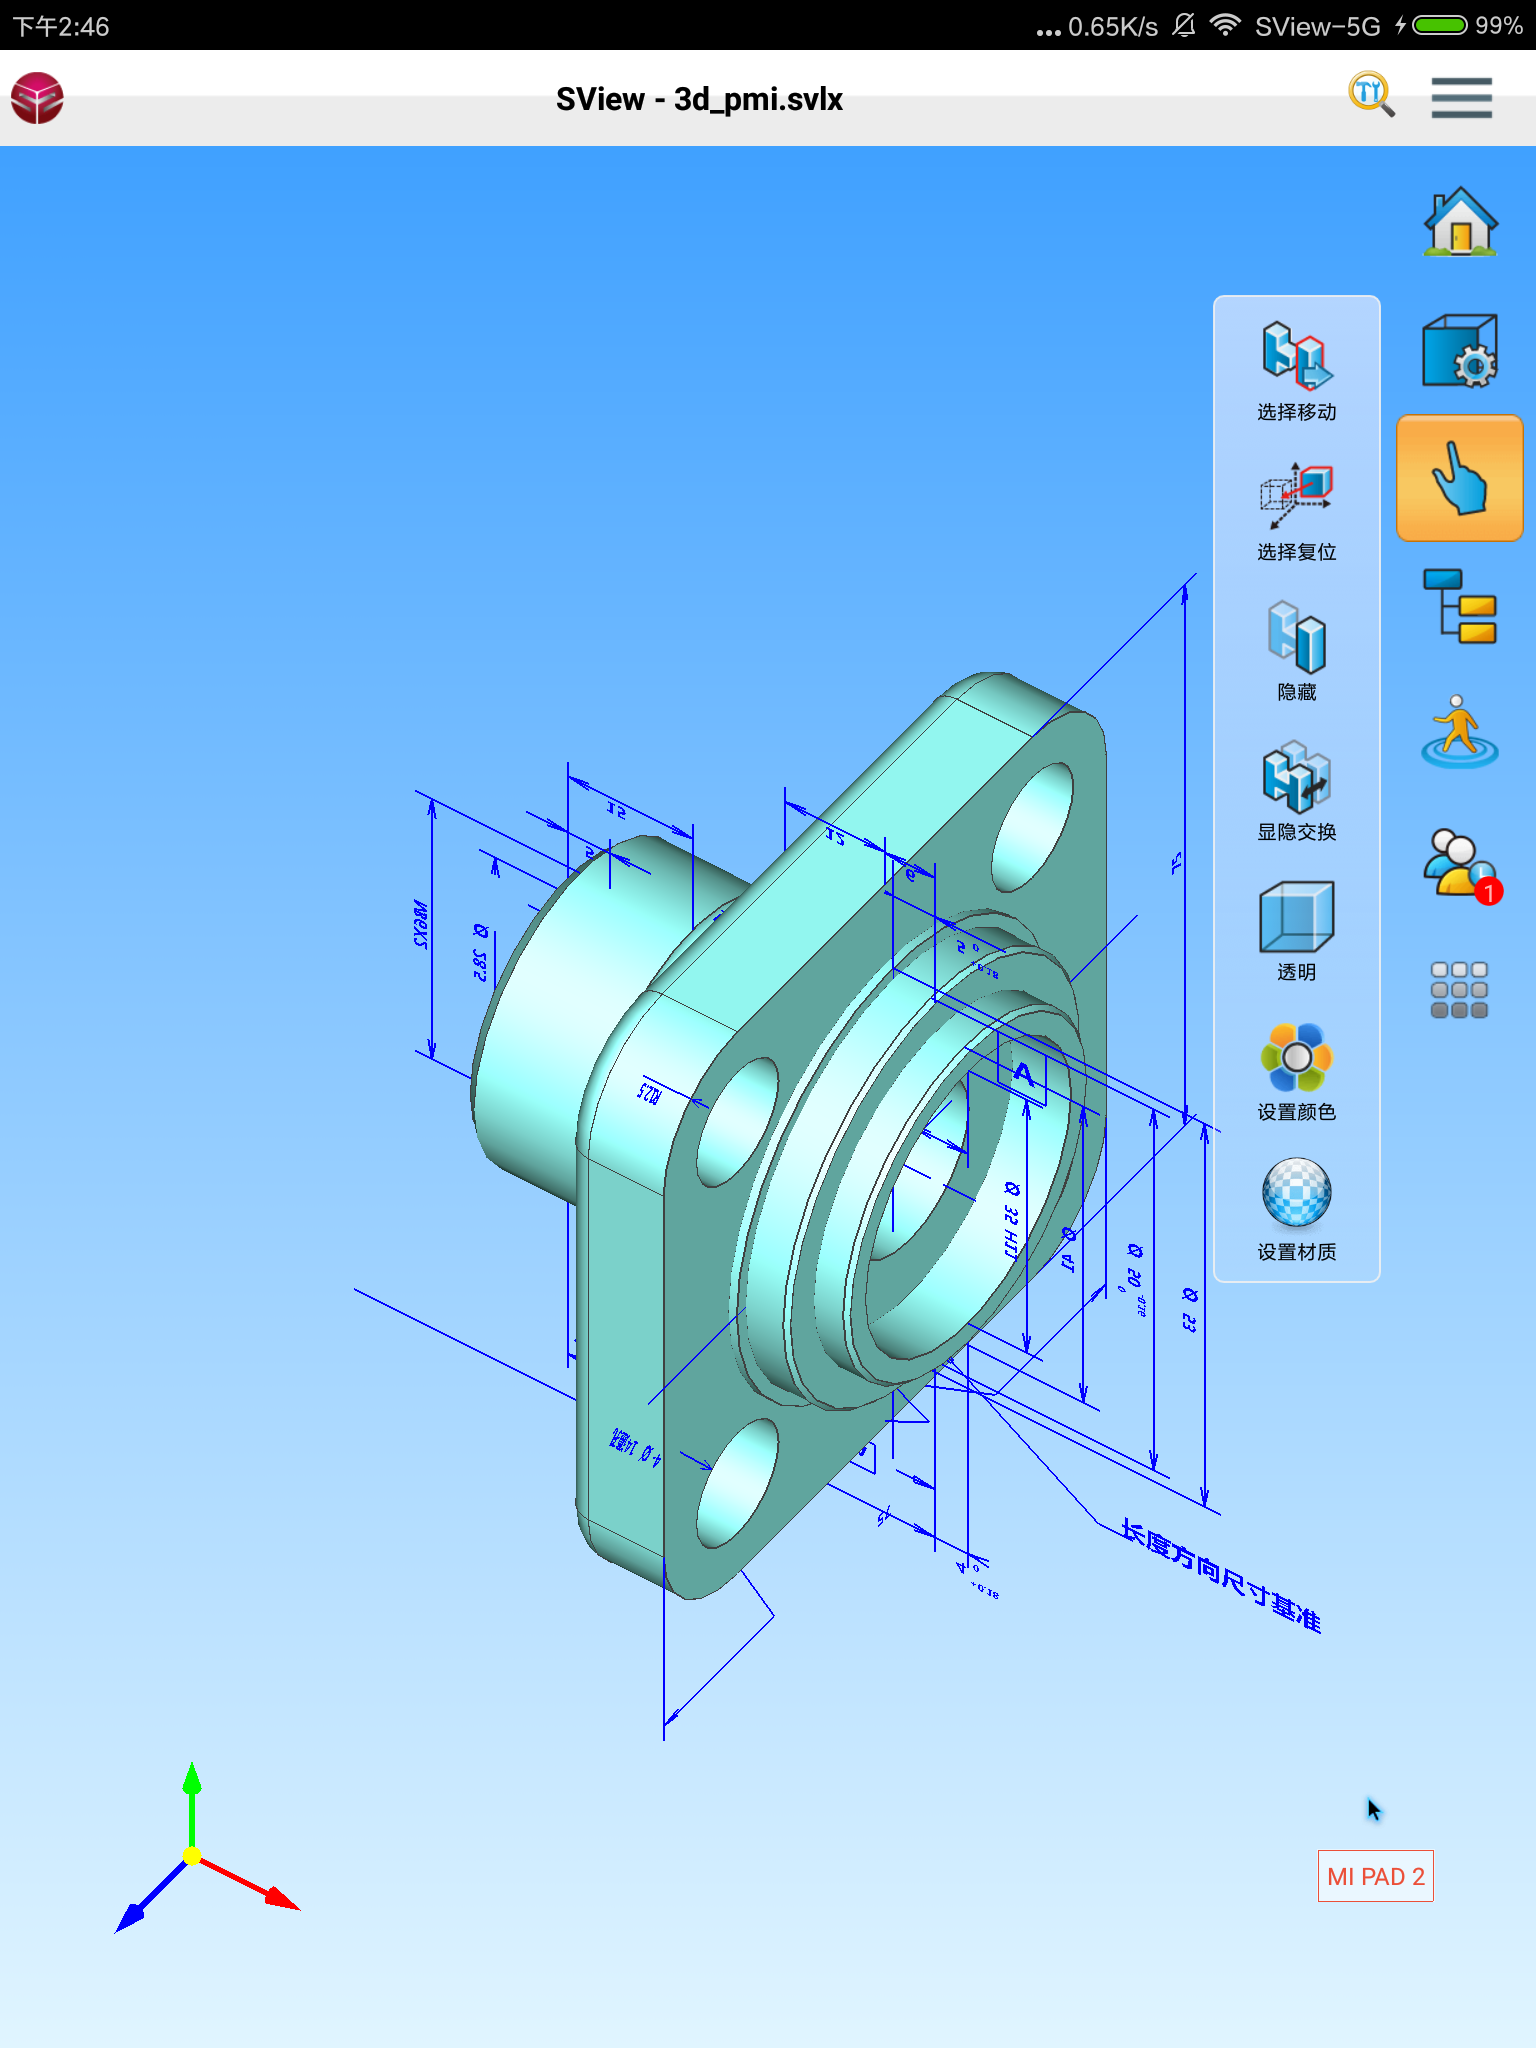Click the 选择复位 reset position tool
The height and width of the screenshot is (2048, 1536).
tap(1297, 511)
